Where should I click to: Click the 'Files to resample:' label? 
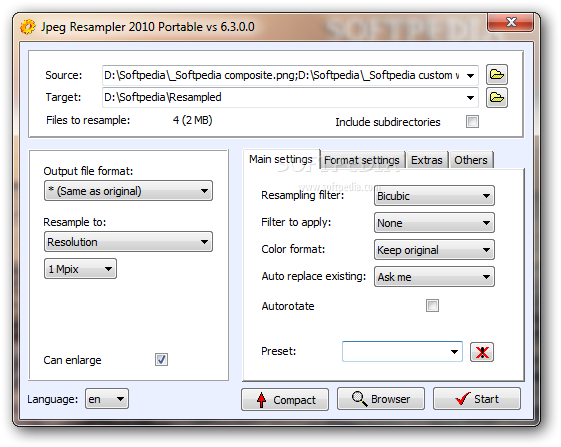tap(88, 120)
